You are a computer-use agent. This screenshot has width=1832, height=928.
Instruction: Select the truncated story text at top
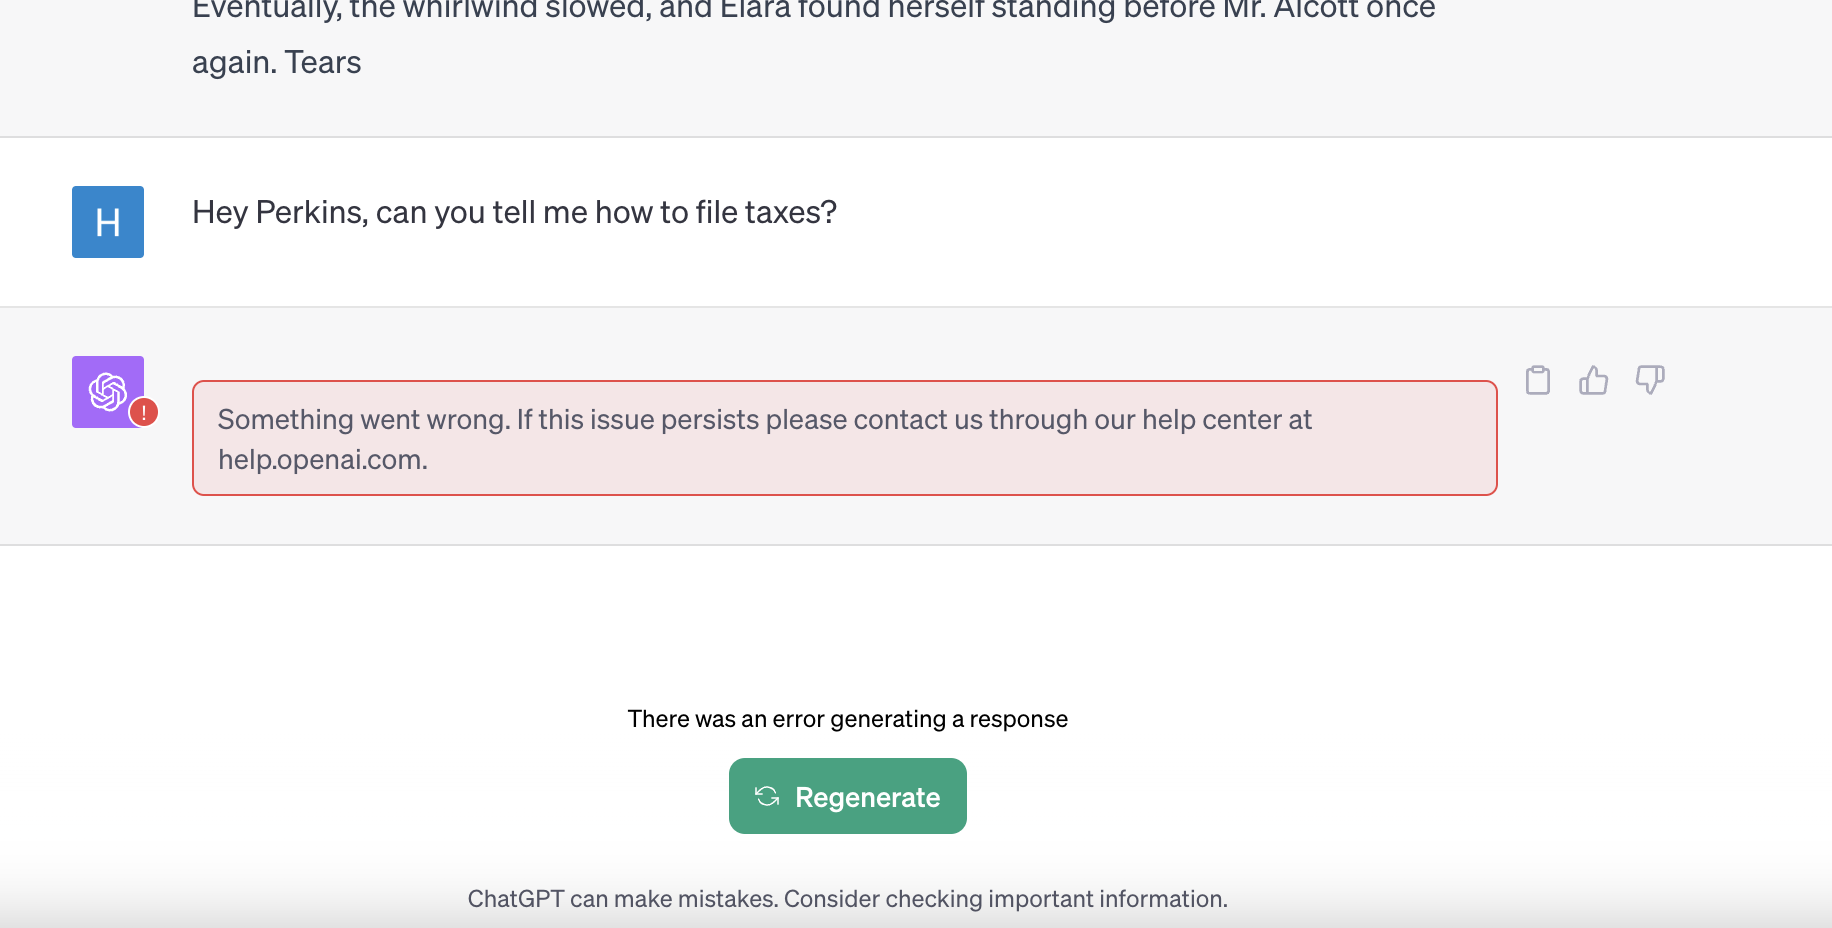click(700, 35)
